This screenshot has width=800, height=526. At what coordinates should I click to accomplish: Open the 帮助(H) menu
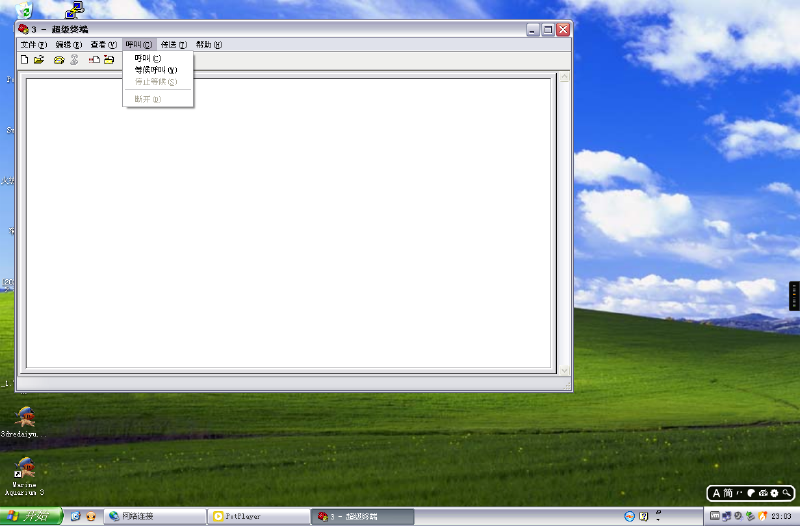click(208, 45)
